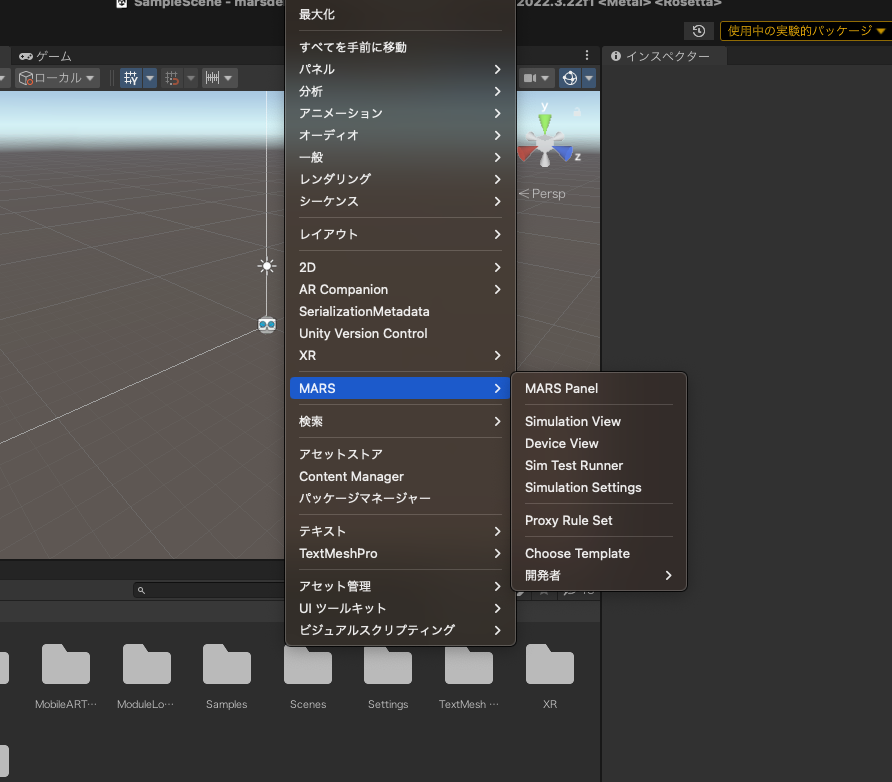The width and height of the screenshot is (892, 782).
Task: Expand the 一般 submenu
Action: [400, 157]
